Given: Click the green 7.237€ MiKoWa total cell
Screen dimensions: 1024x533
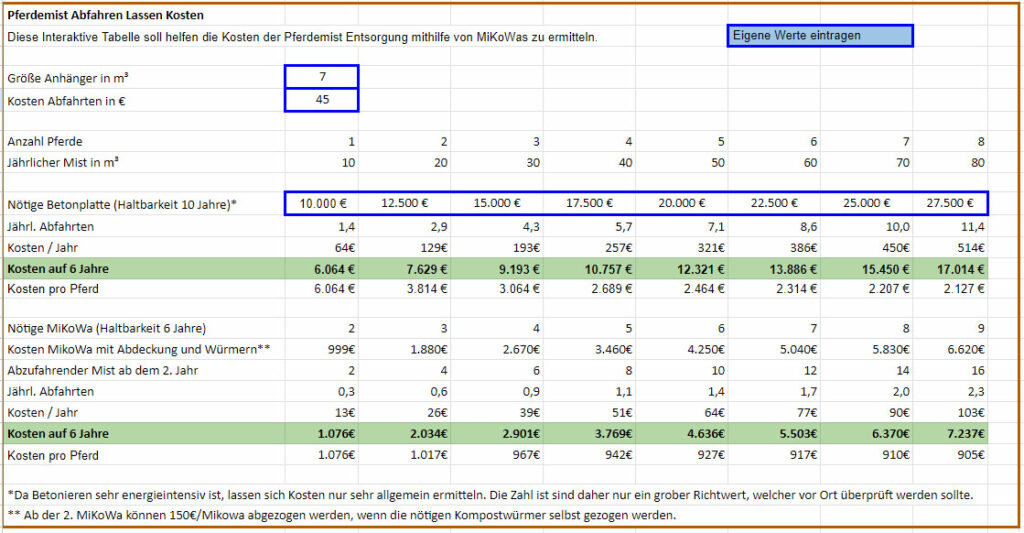Looking at the screenshot, I should [958, 434].
